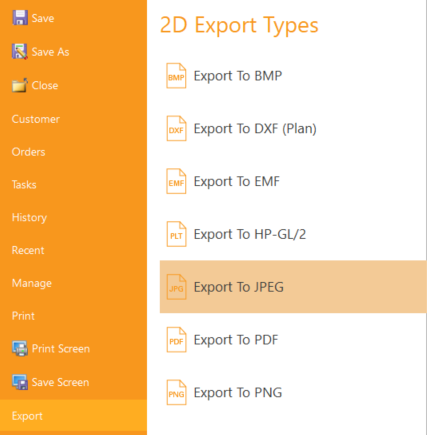Select Export To JPEG option
The image size is (427, 435).
click(x=293, y=287)
